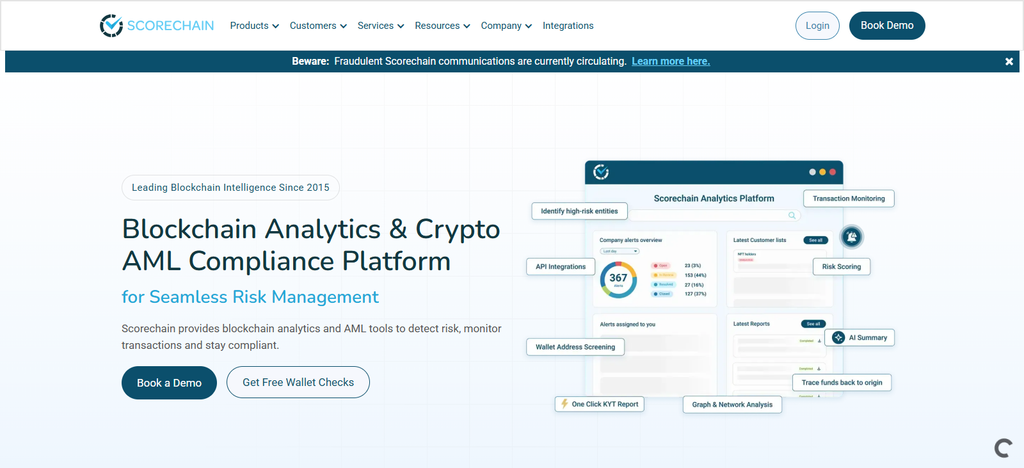Screen dimensions: 1024x468
Task: Expand the Customers menu
Action: [318, 25]
